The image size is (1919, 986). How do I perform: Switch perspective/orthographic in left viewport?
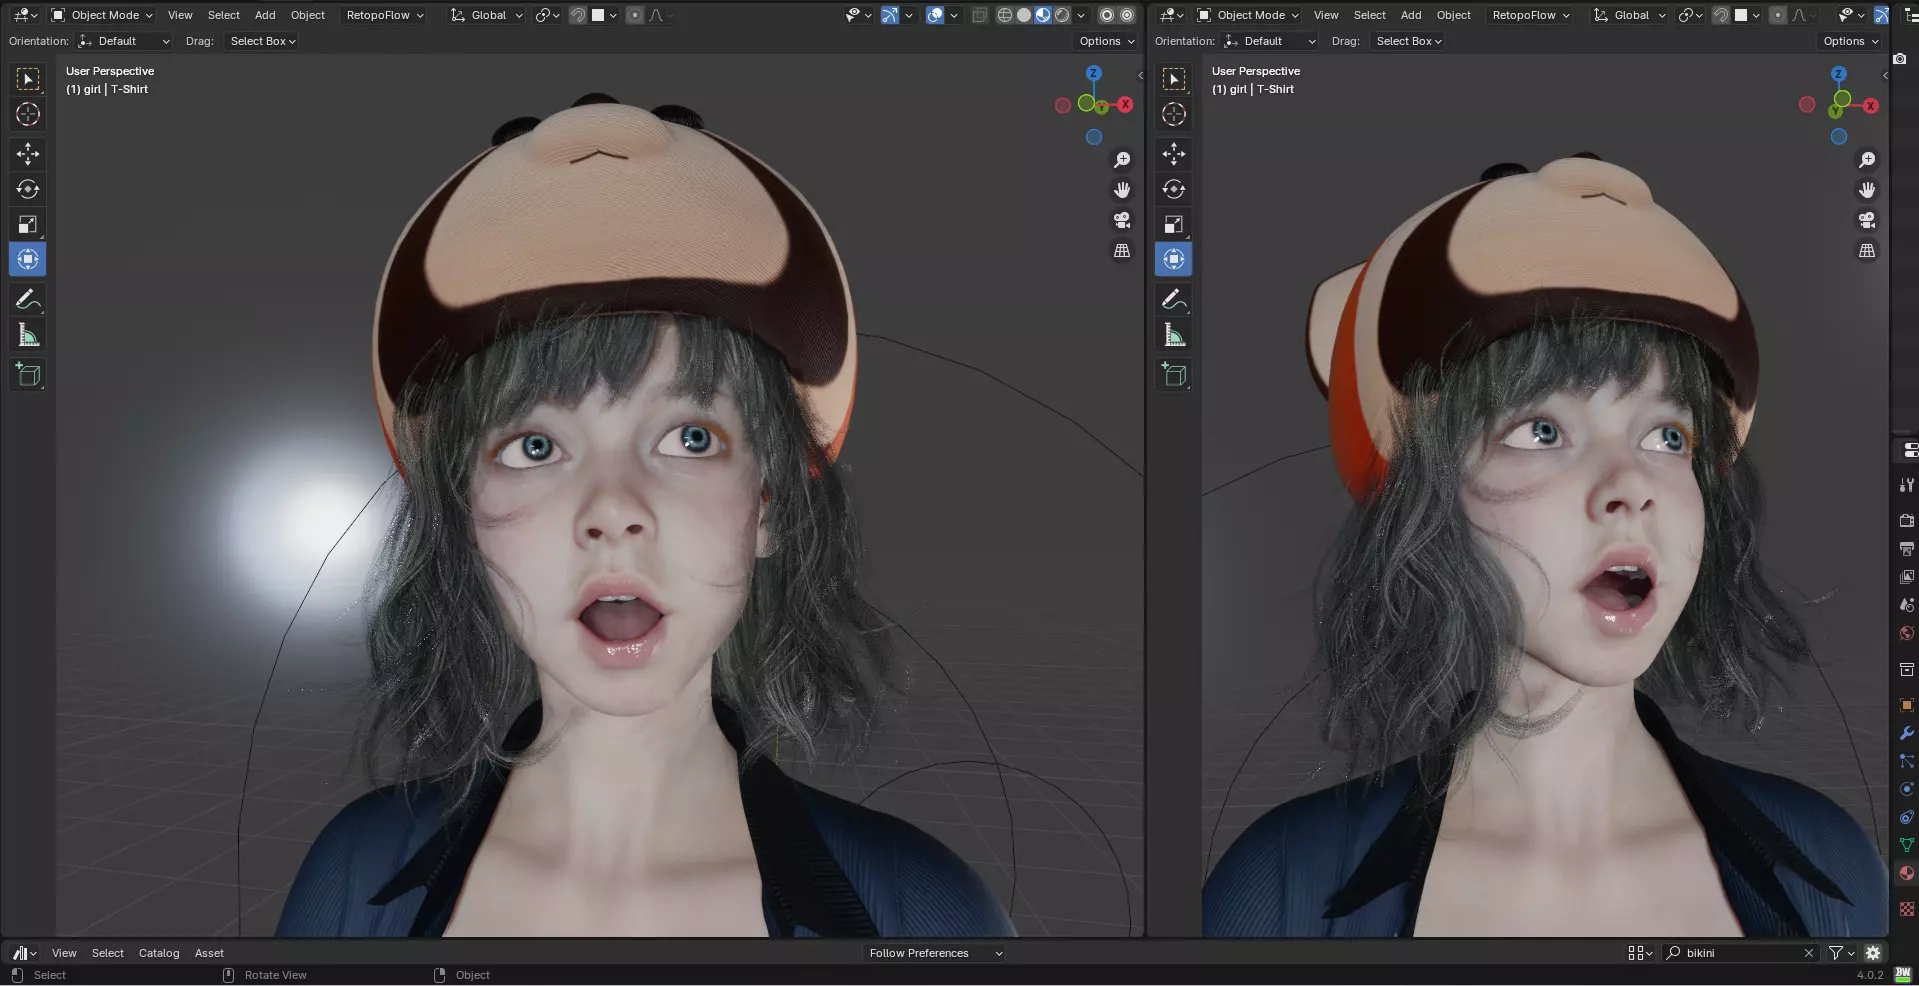tap(1122, 251)
